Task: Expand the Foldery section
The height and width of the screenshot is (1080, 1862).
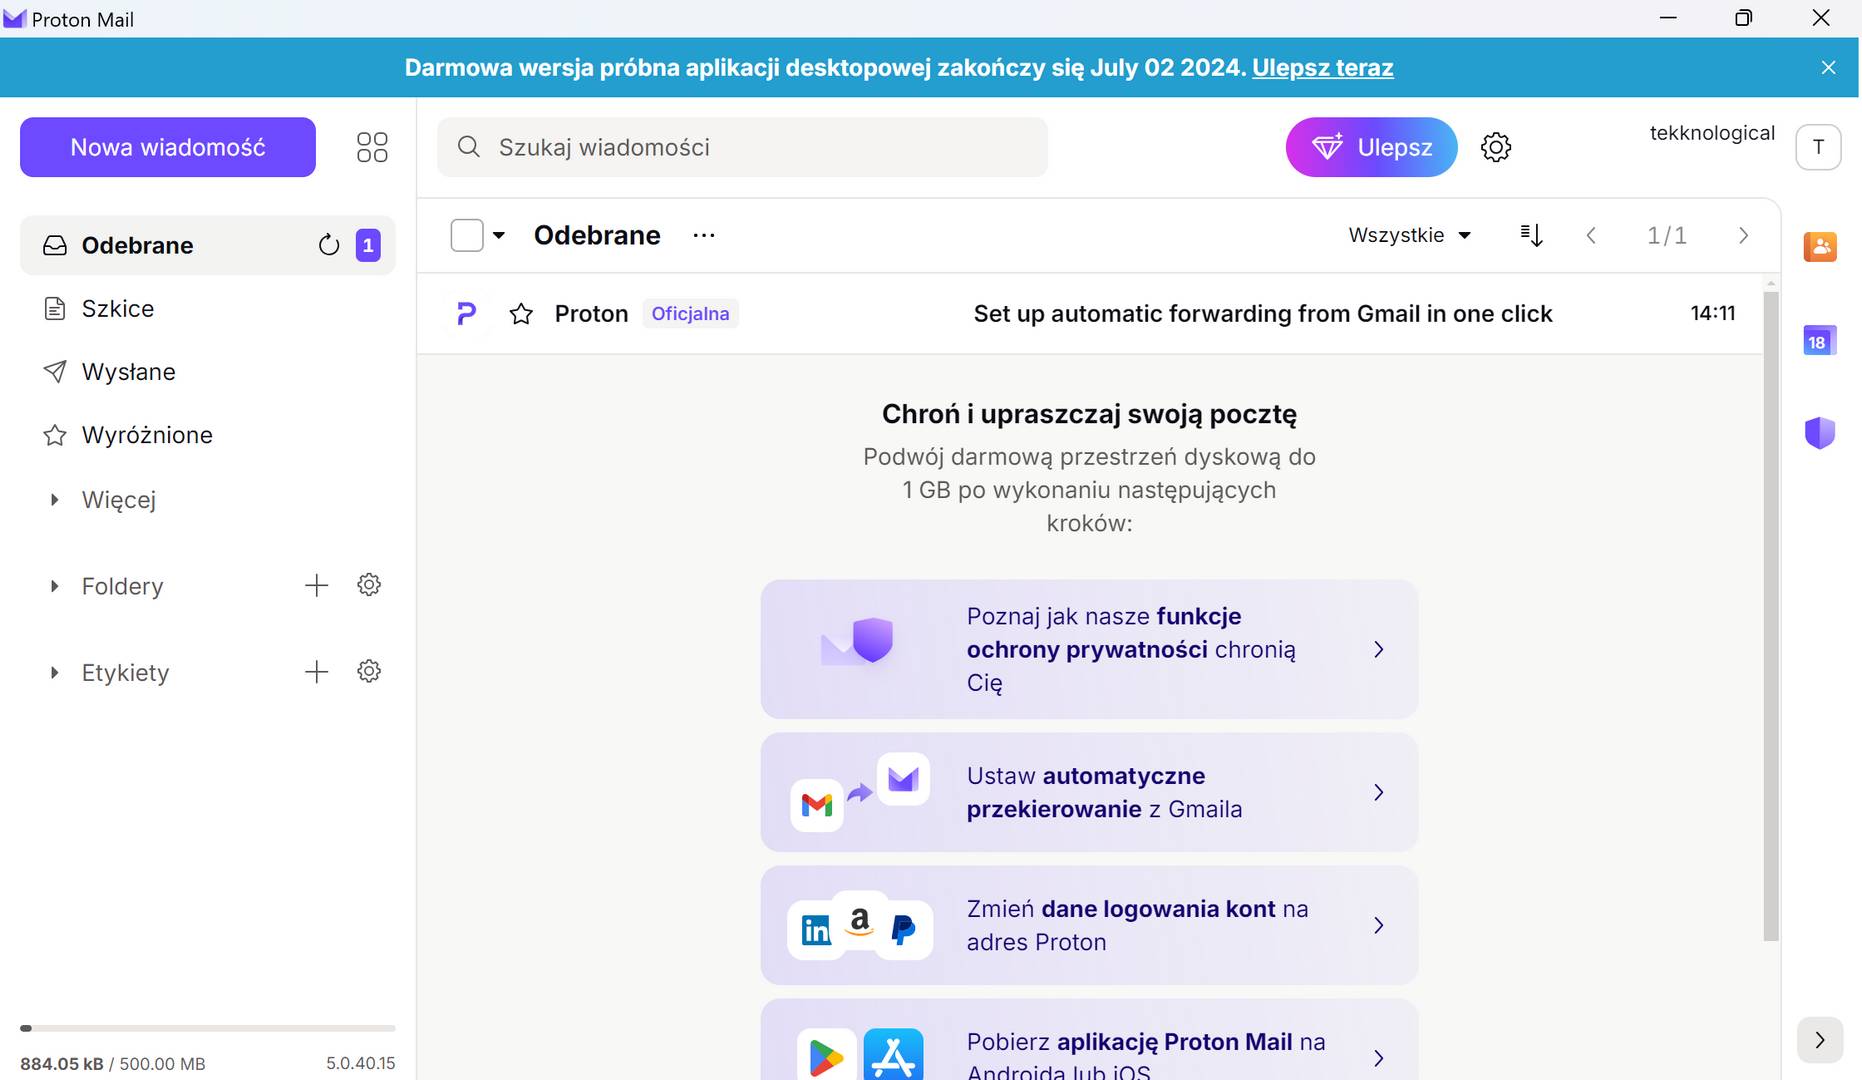Action: click(54, 586)
